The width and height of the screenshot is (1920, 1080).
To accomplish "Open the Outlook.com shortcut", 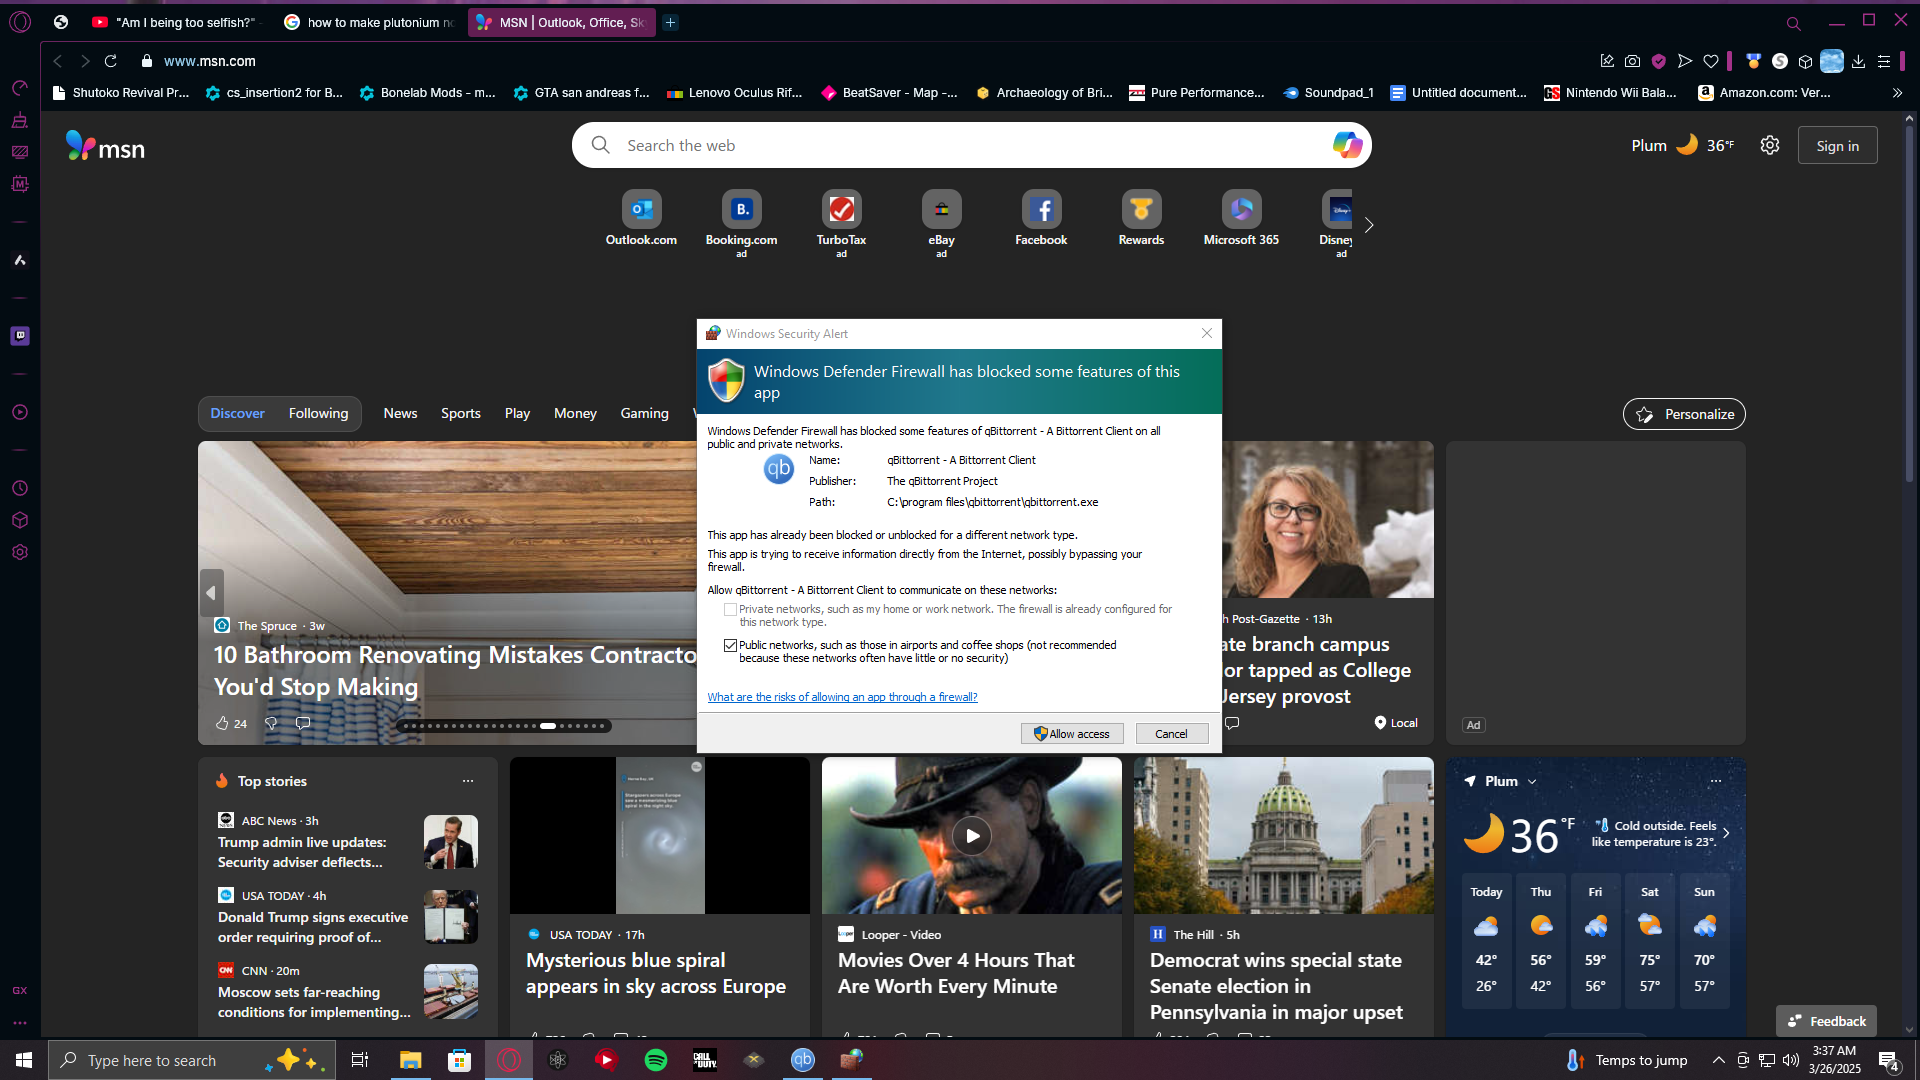I will click(x=641, y=219).
